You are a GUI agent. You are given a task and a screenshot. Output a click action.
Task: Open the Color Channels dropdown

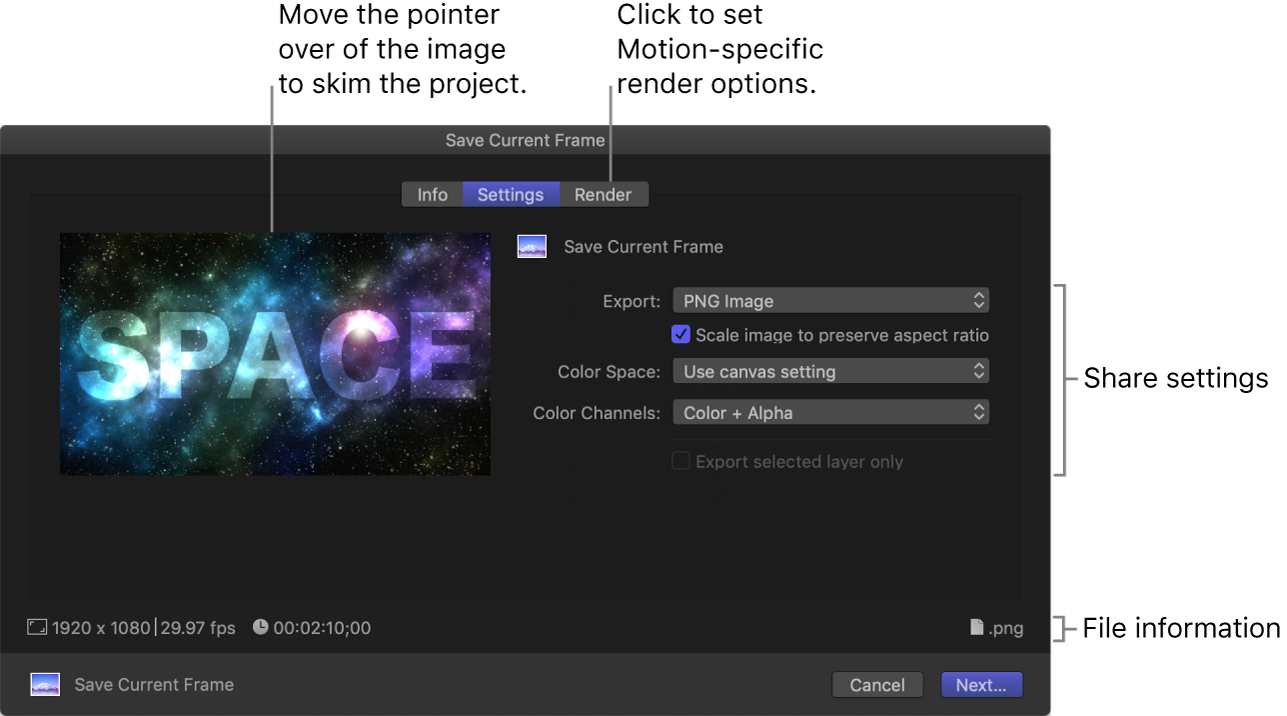coord(831,412)
